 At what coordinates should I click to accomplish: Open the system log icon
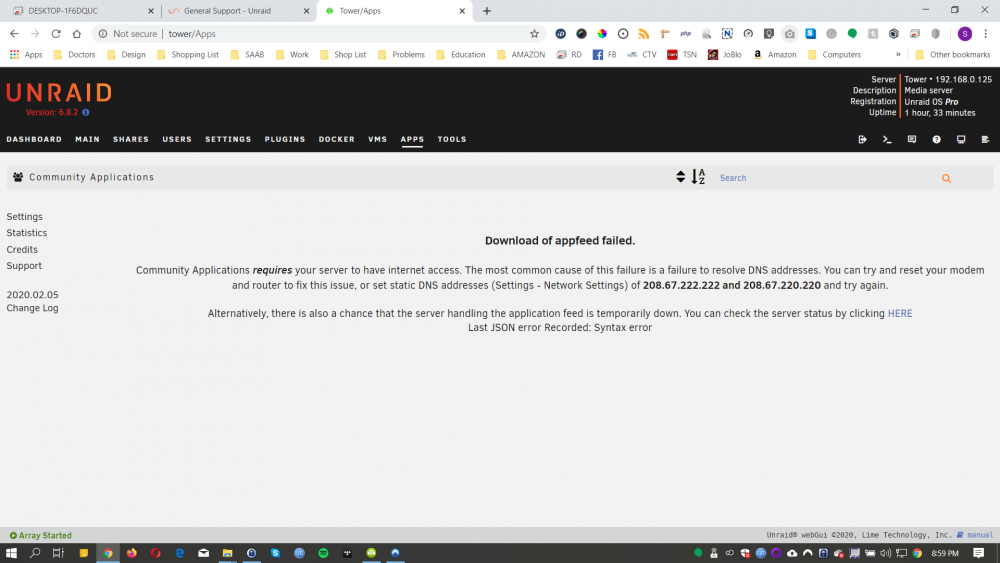pyautogui.click(x=985, y=139)
